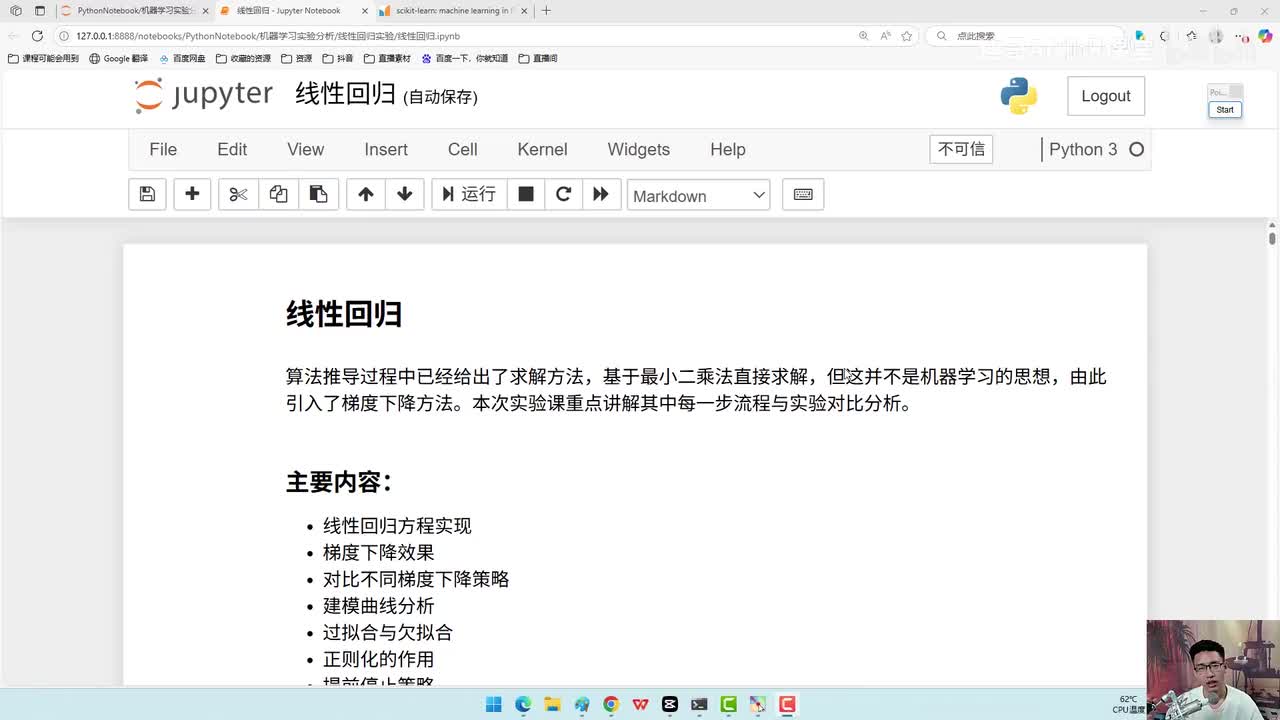The width and height of the screenshot is (1280, 720).
Task: Rename the notebook by clicking title 线性回归
Action: 345,94
